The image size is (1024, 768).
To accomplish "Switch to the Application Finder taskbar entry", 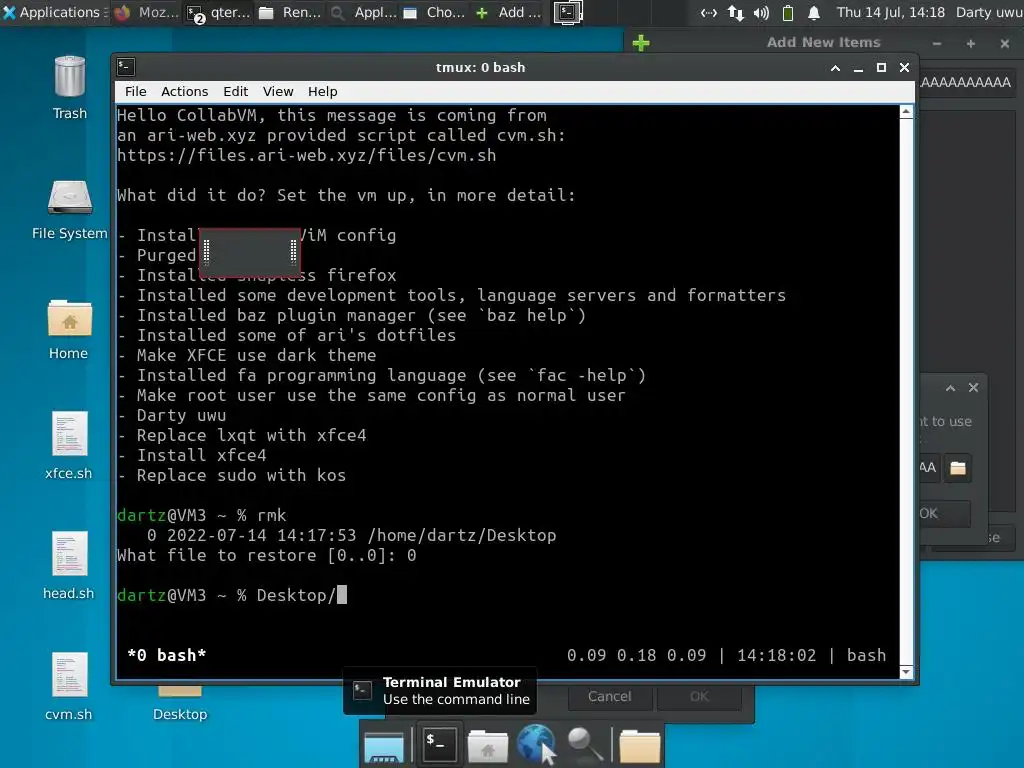I will (363, 12).
